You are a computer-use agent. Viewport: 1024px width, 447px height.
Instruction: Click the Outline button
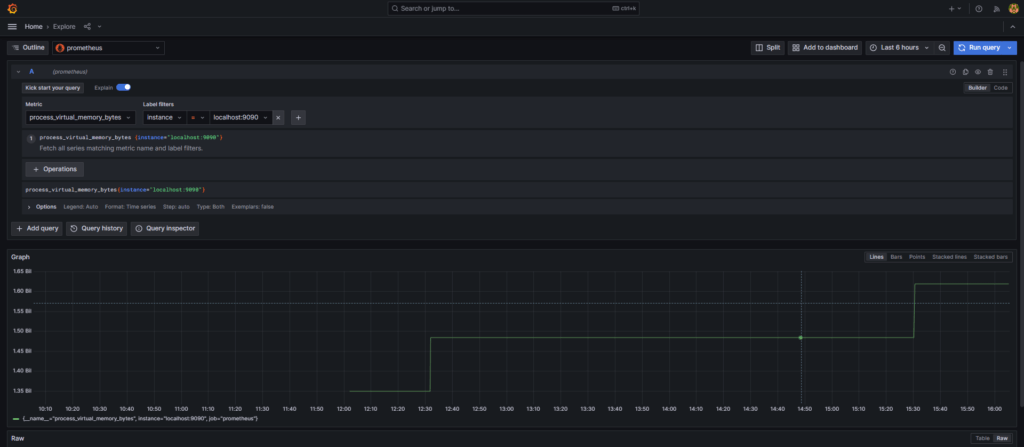[28, 48]
